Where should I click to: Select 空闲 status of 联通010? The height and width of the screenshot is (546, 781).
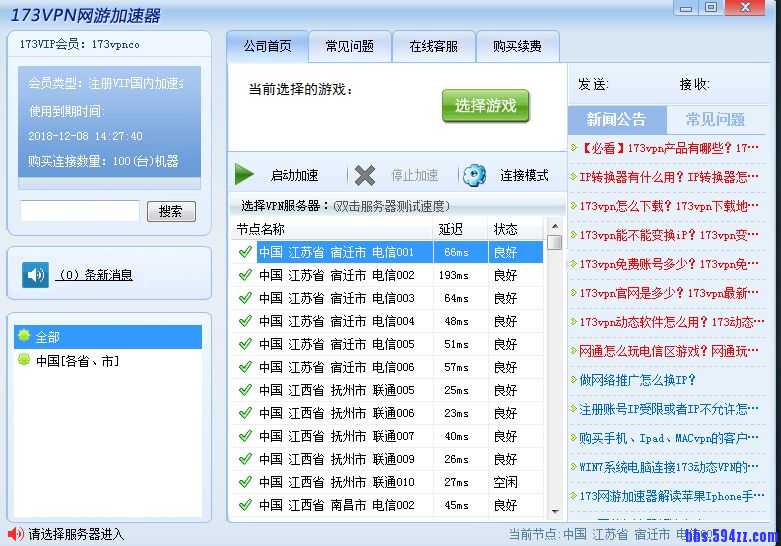click(x=516, y=482)
